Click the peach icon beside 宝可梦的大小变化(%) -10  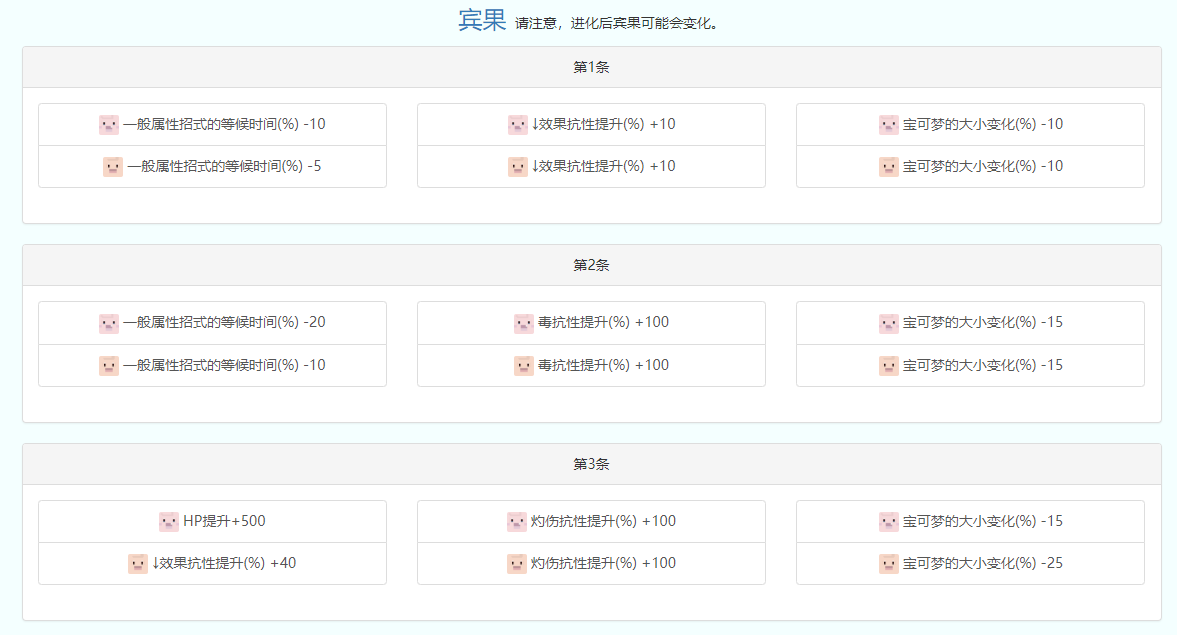889,167
